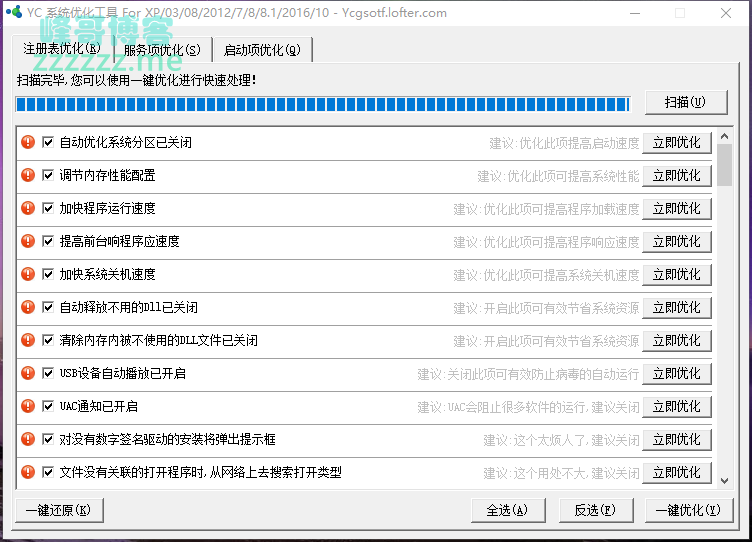Click the list scrollbar down arrow
The width and height of the screenshot is (752, 542).
725,480
